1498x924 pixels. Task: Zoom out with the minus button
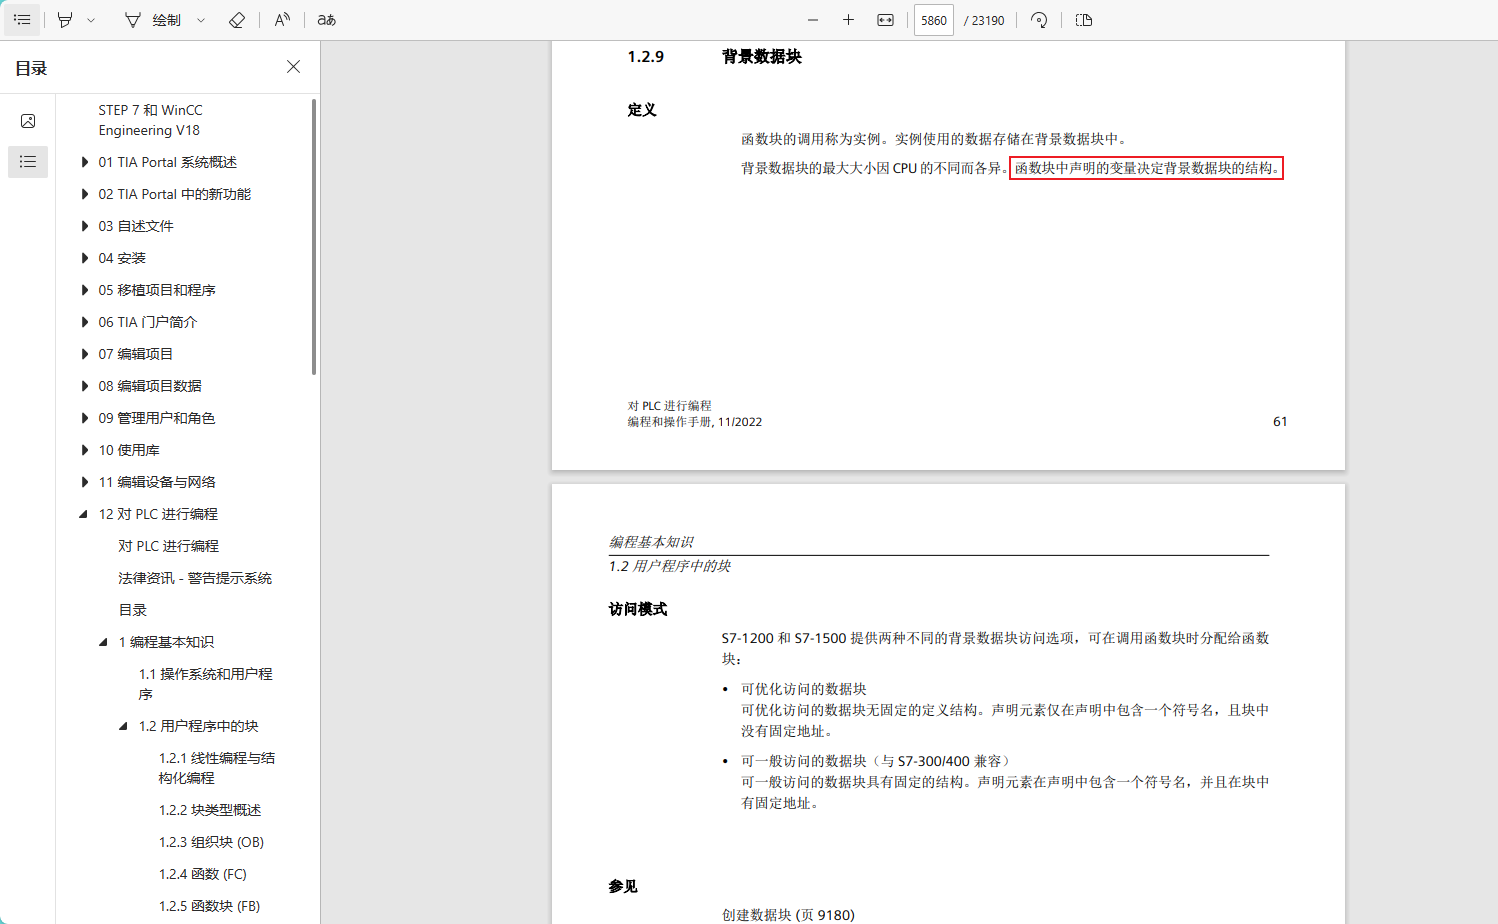[x=813, y=20]
